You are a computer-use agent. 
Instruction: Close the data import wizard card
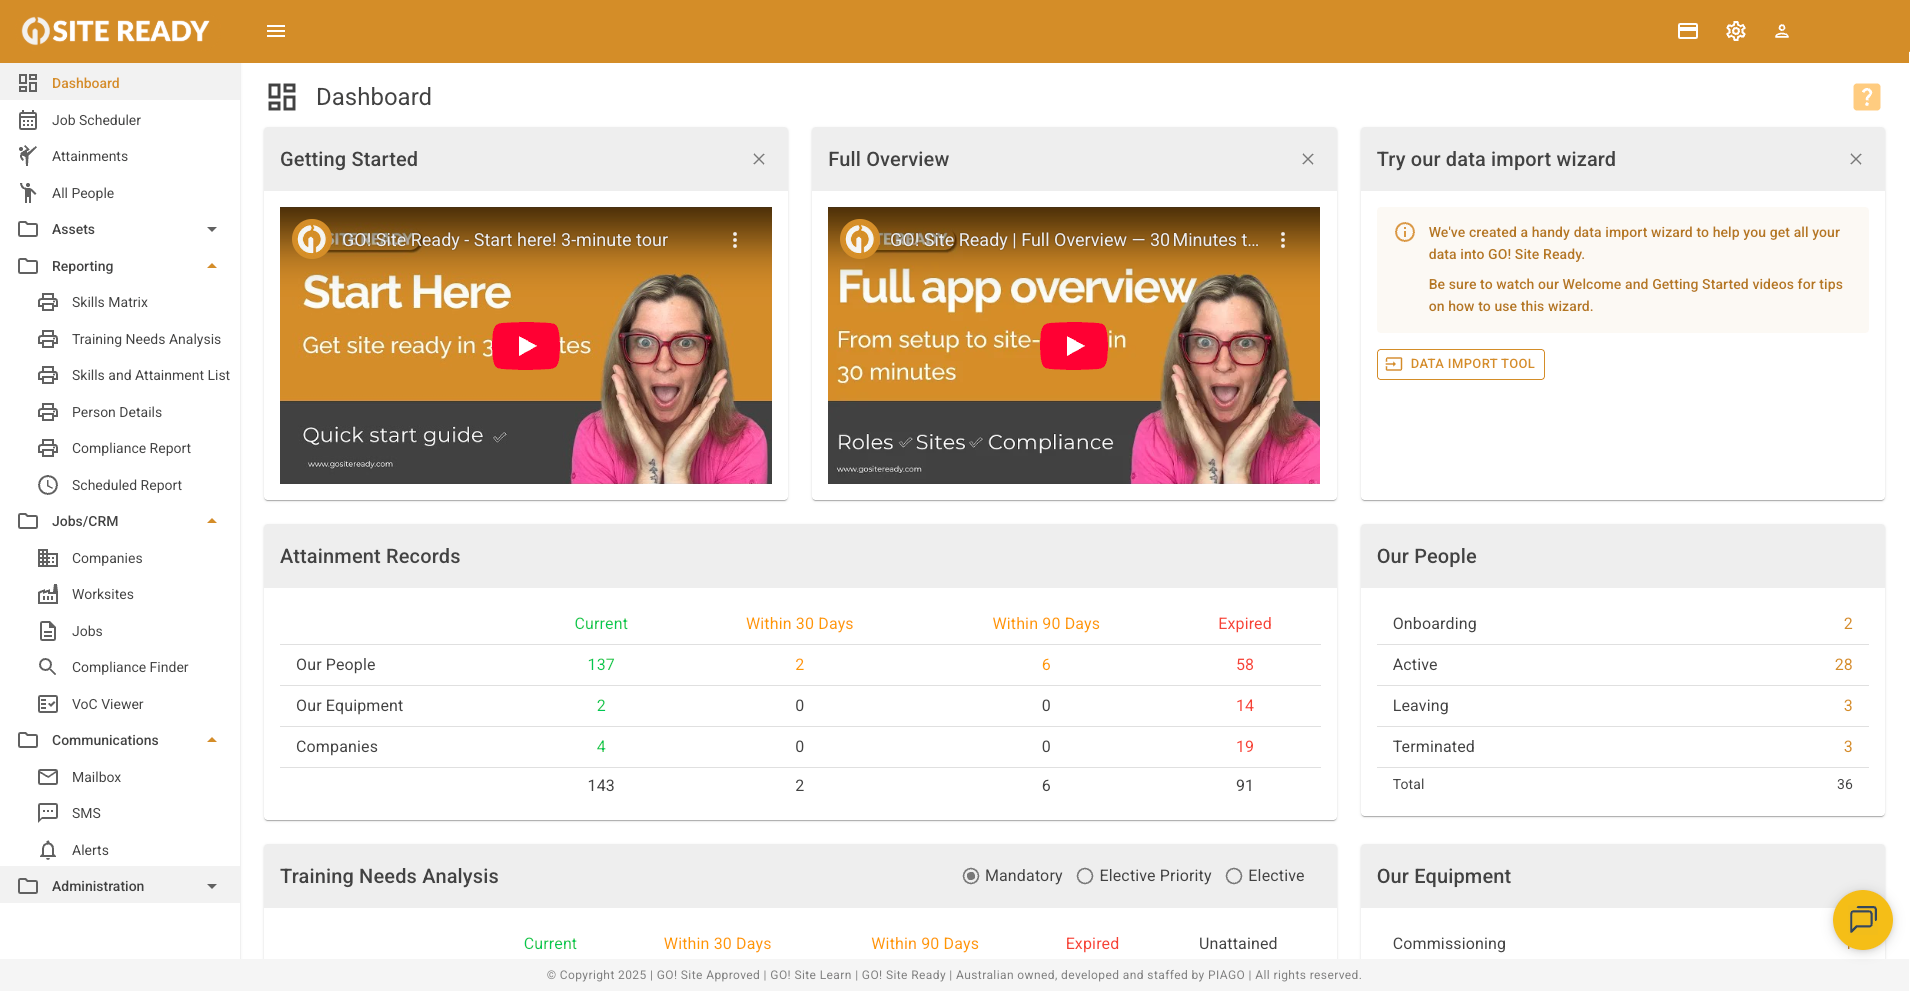coord(1856,159)
